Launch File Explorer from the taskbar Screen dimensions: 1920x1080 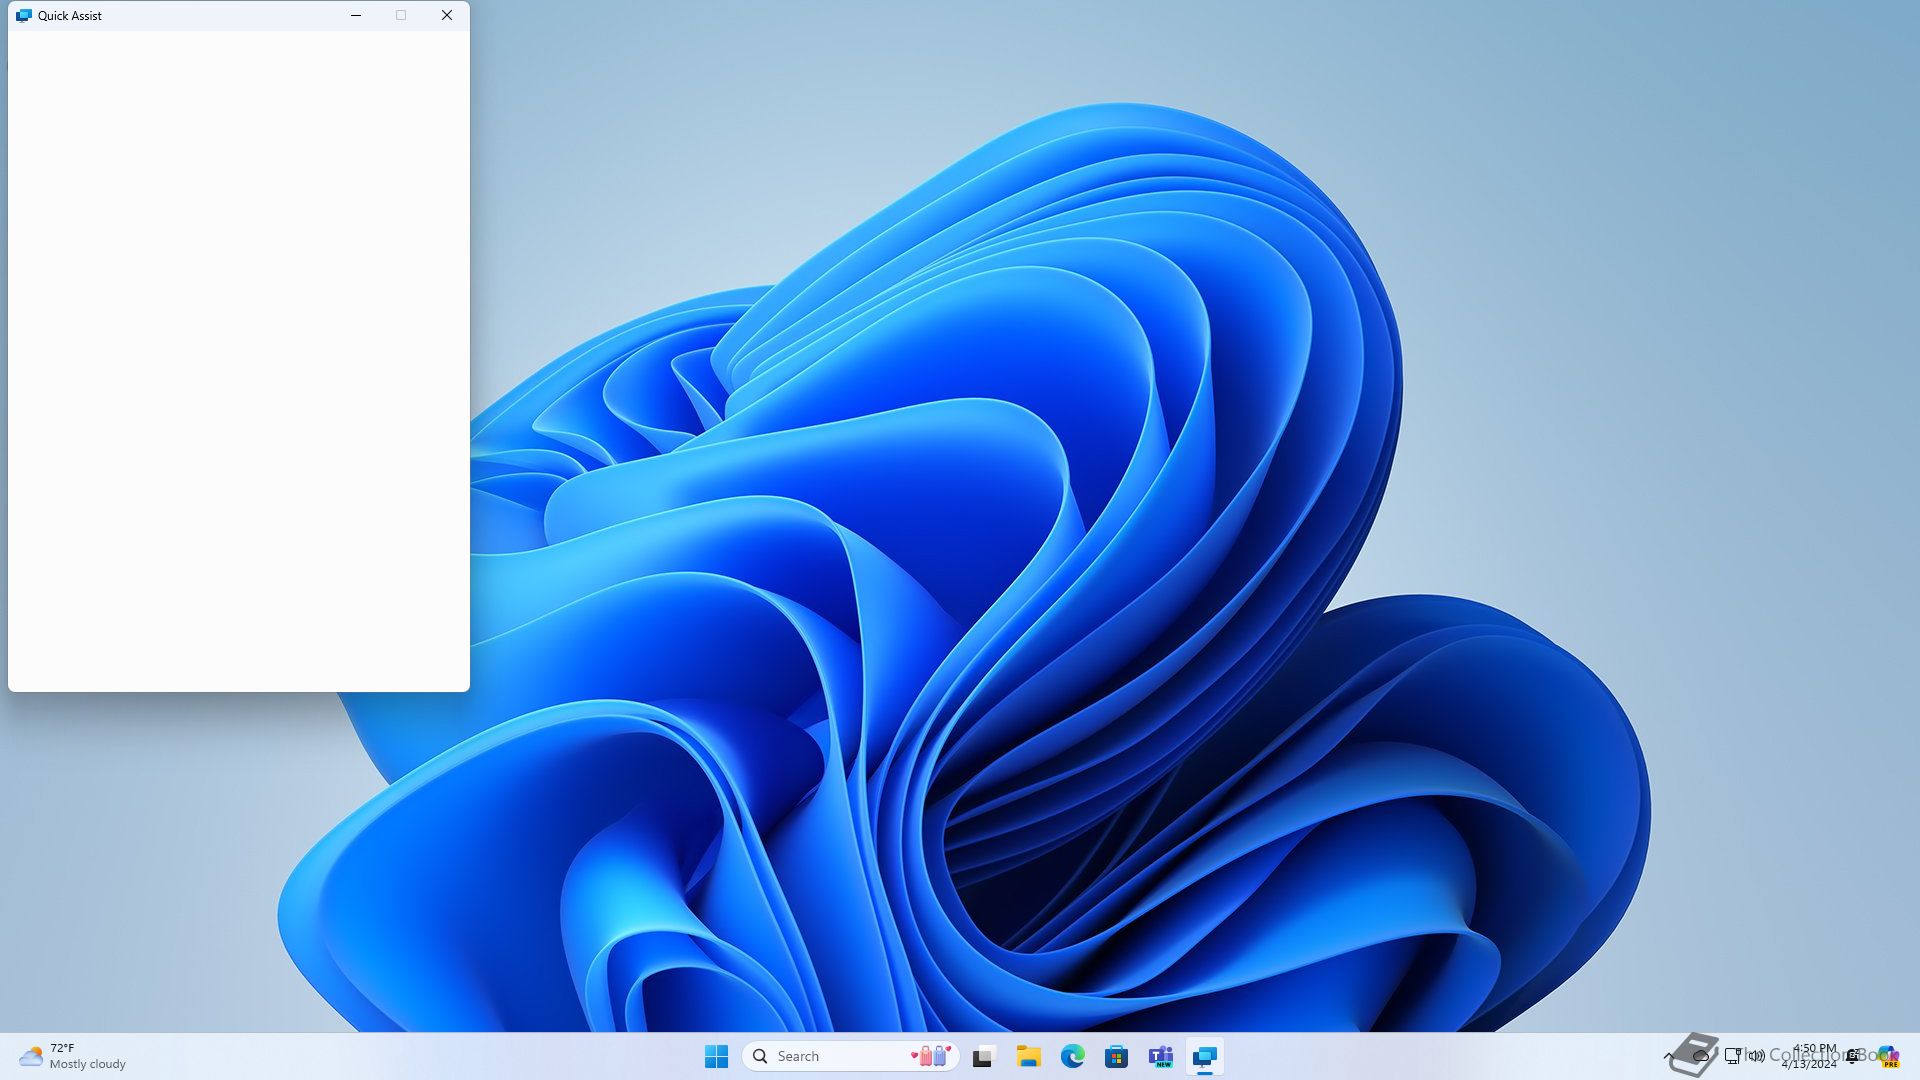tap(1028, 1056)
